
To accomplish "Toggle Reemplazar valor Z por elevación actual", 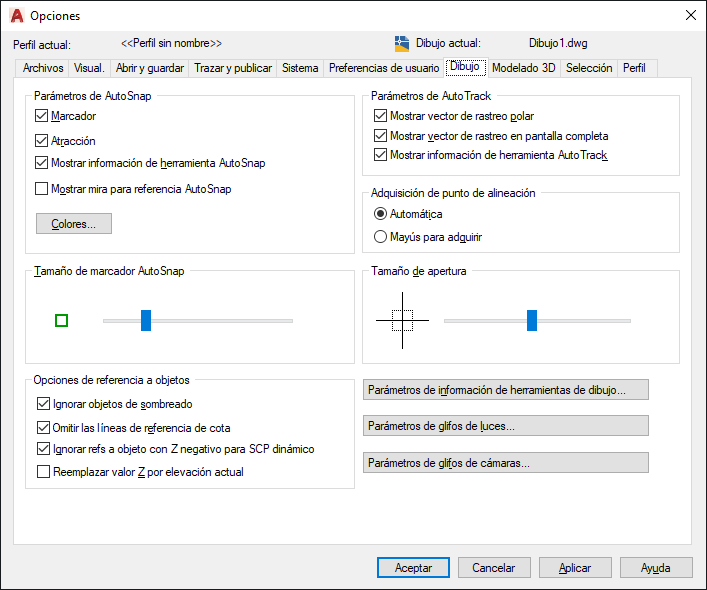I will click(43, 471).
